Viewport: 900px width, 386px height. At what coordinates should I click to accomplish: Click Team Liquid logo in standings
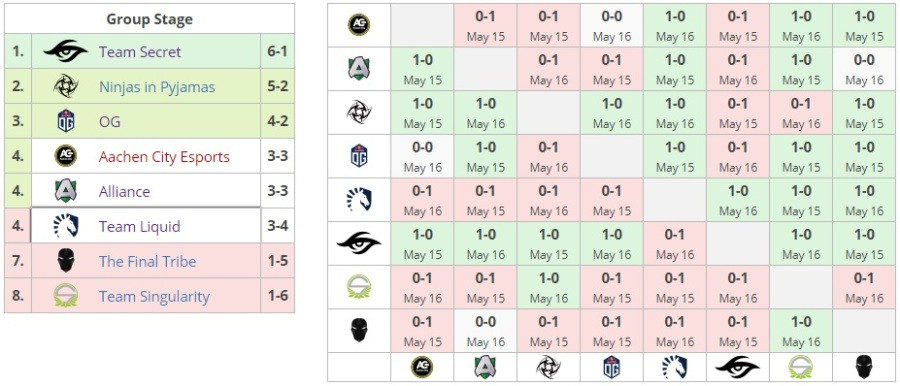(x=66, y=226)
